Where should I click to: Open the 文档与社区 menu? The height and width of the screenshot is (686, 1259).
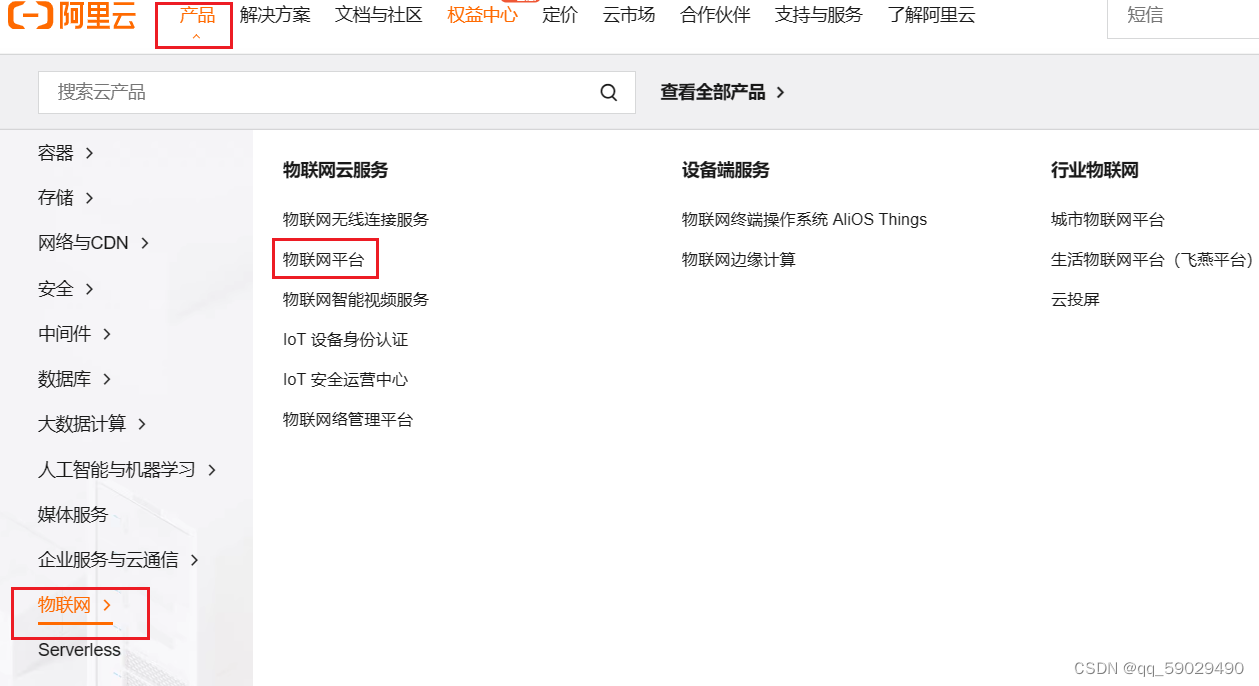[379, 16]
